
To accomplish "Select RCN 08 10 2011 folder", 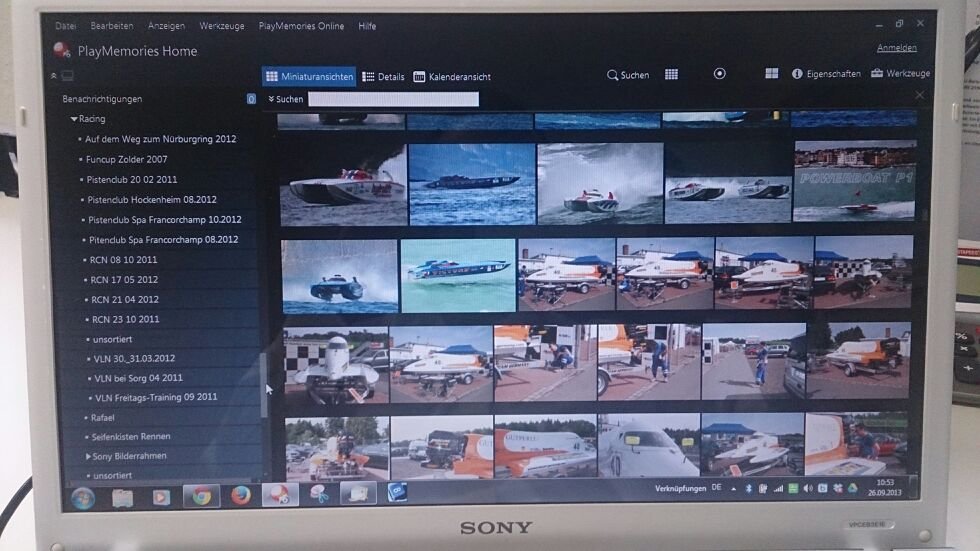I will [x=124, y=259].
